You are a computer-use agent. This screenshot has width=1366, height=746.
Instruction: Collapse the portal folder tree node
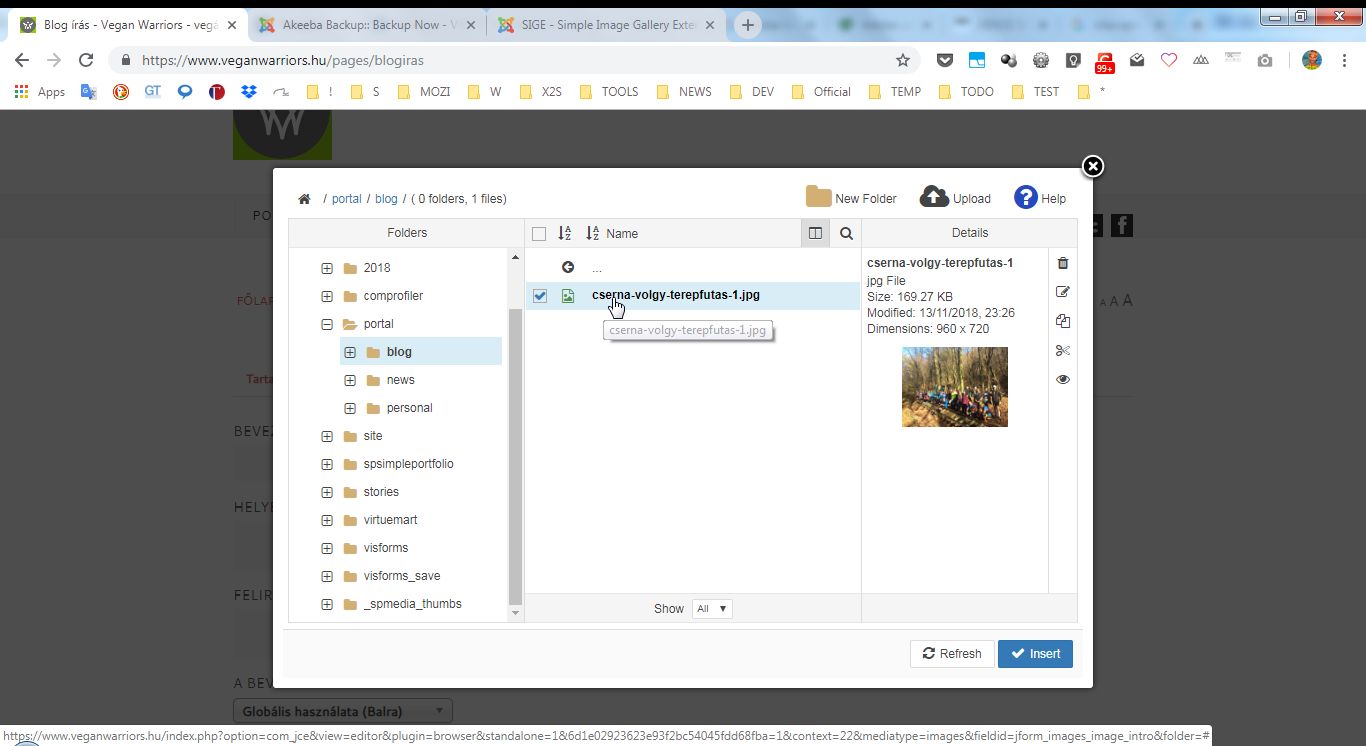[327, 324]
